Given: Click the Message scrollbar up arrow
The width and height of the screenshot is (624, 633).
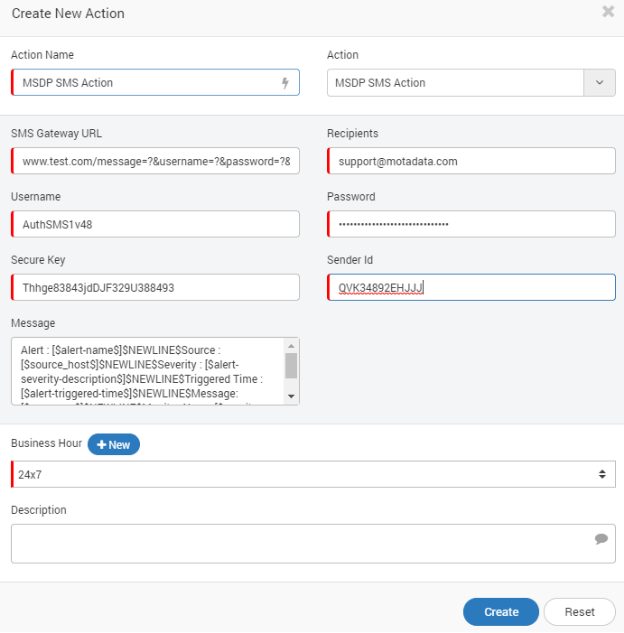Looking at the screenshot, I should click(x=291, y=346).
